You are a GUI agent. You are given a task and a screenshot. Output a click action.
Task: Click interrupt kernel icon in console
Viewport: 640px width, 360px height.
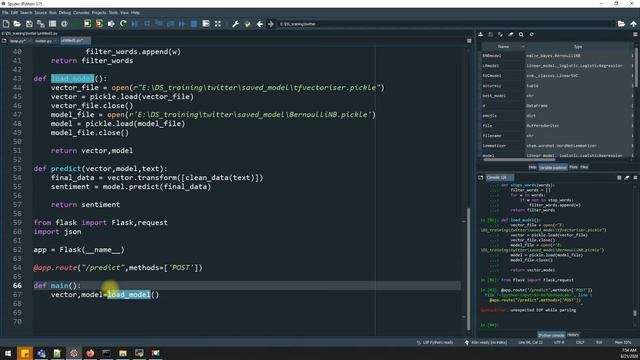619,178
